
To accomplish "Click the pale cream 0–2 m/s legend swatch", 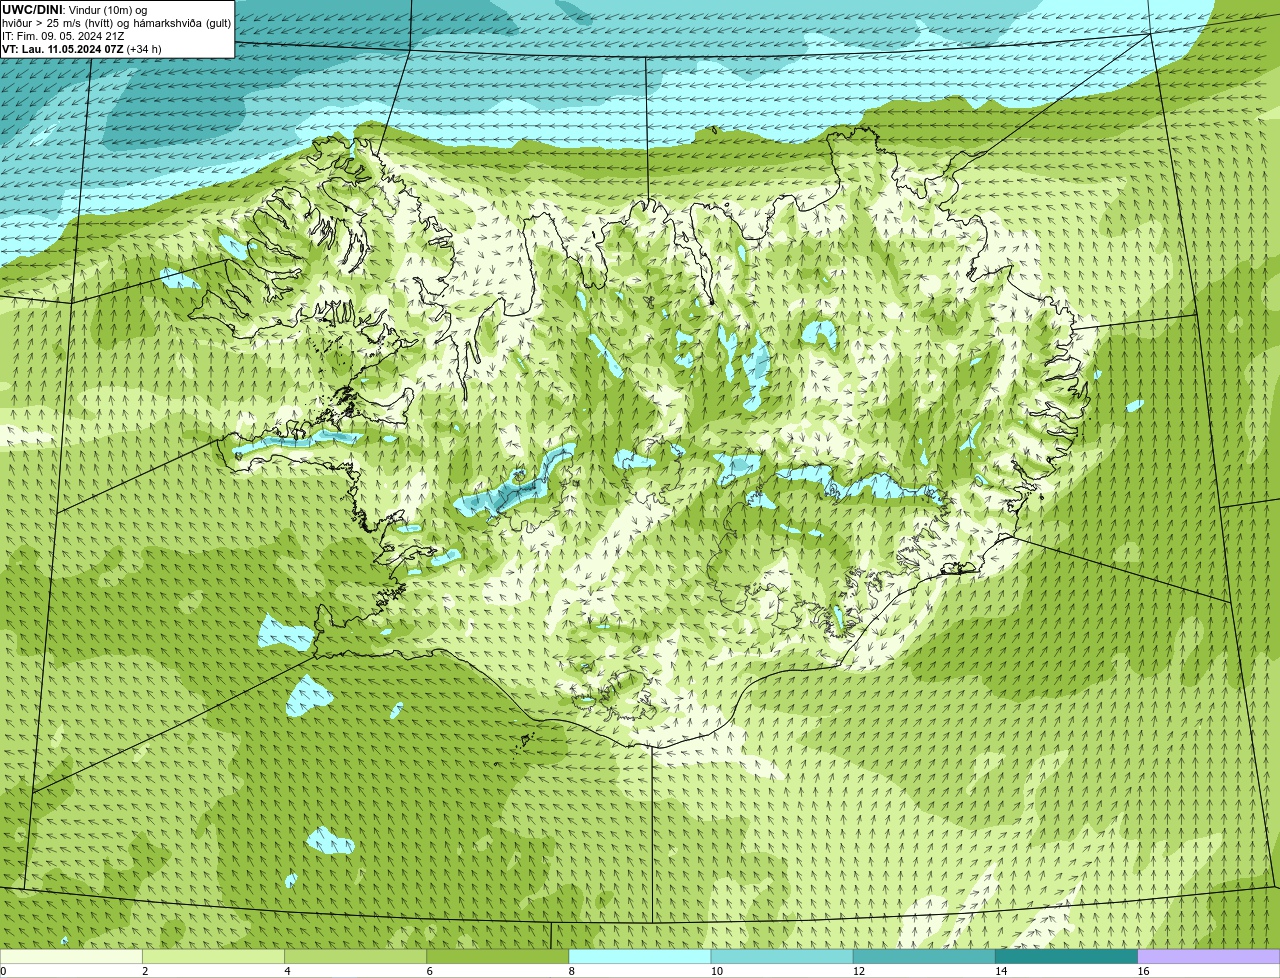I will 71,957.
